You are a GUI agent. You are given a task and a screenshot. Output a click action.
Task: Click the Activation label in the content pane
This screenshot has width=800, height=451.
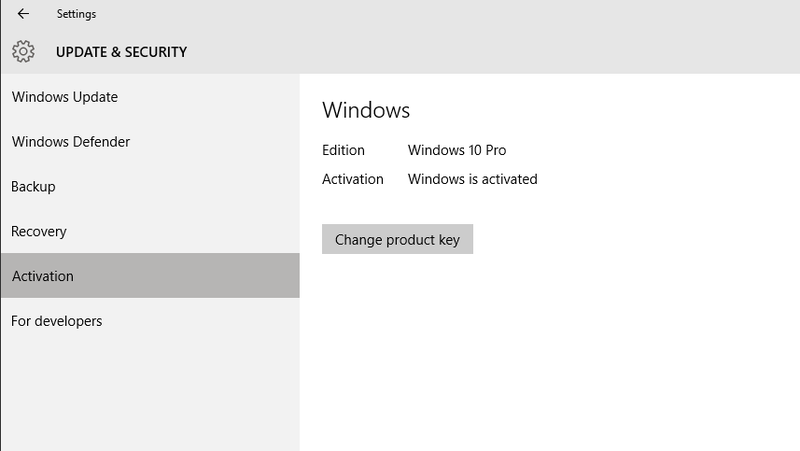(353, 179)
